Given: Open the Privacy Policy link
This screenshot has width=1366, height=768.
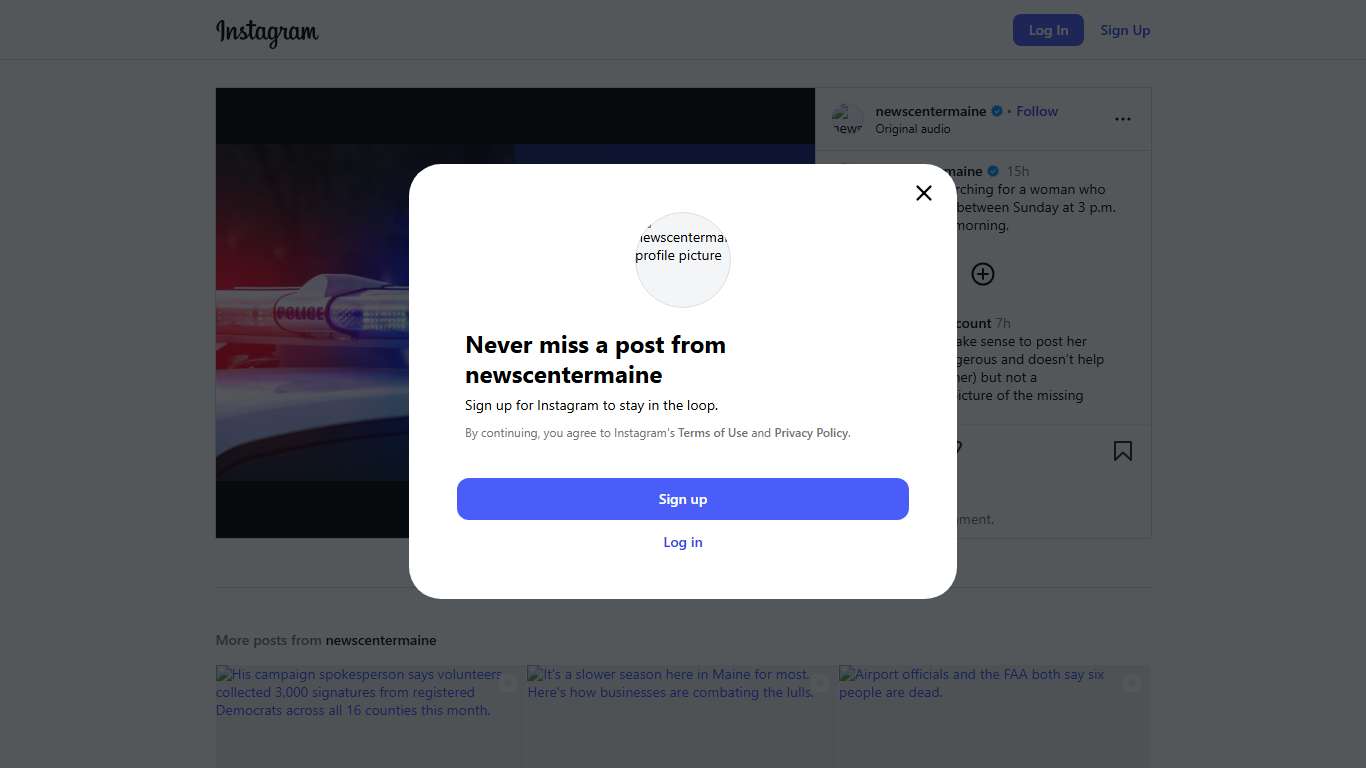Looking at the screenshot, I should click(x=811, y=433).
